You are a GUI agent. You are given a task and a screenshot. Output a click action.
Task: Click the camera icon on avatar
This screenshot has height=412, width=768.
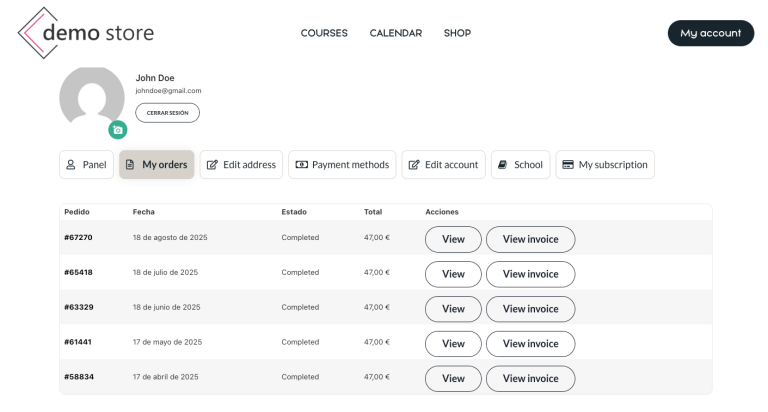point(118,129)
